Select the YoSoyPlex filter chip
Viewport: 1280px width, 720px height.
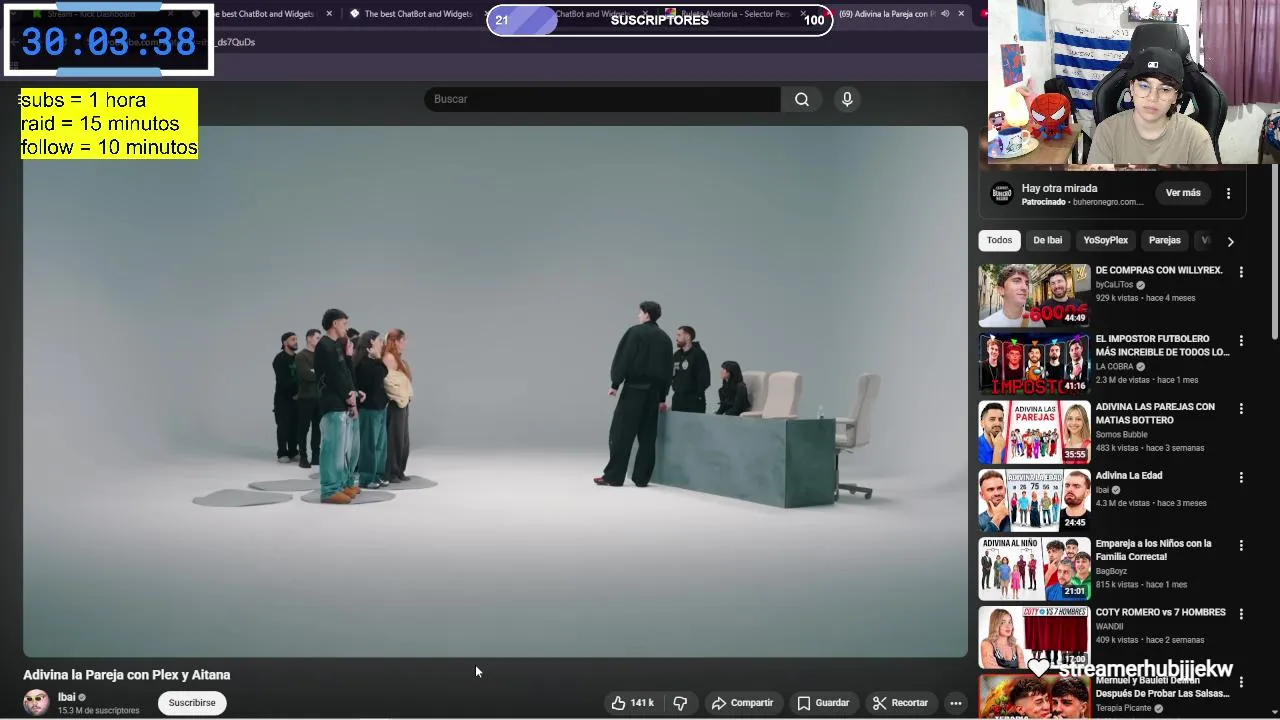[x=1105, y=240]
